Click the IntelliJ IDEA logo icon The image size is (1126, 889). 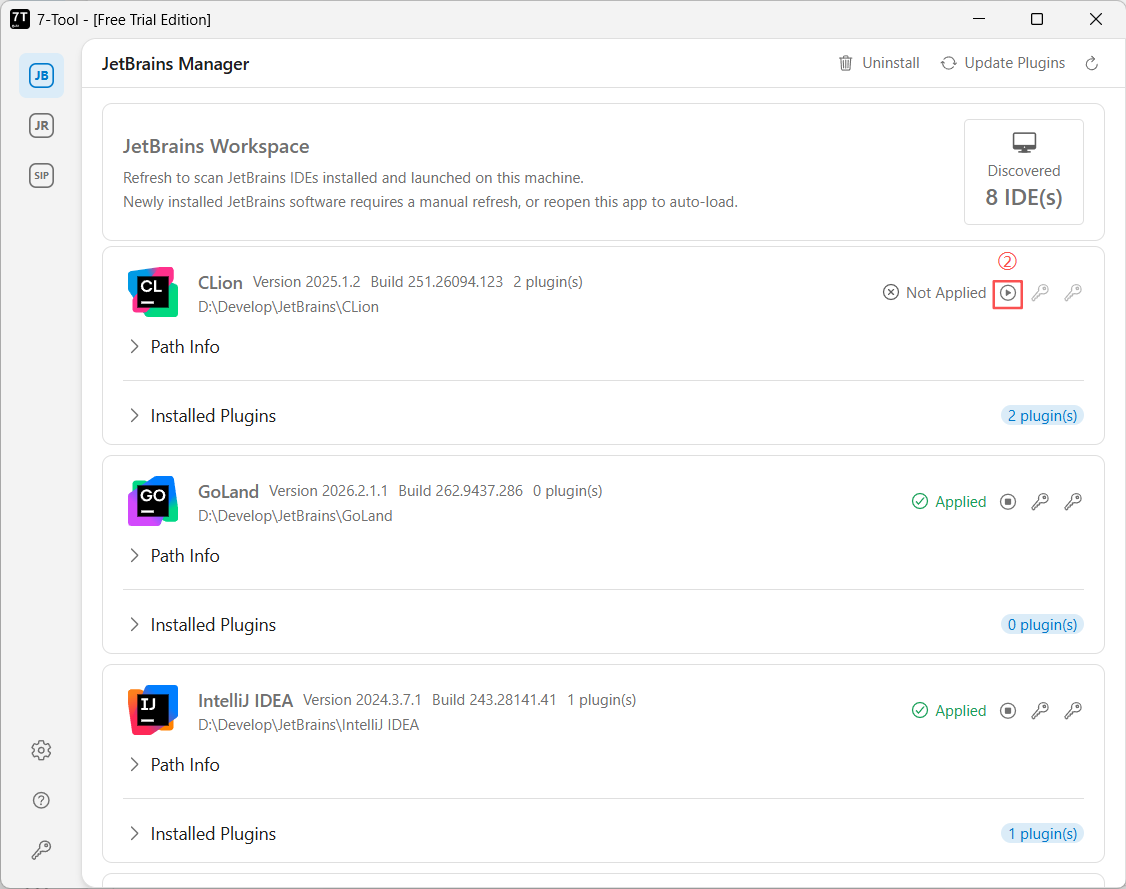[x=153, y=710]
